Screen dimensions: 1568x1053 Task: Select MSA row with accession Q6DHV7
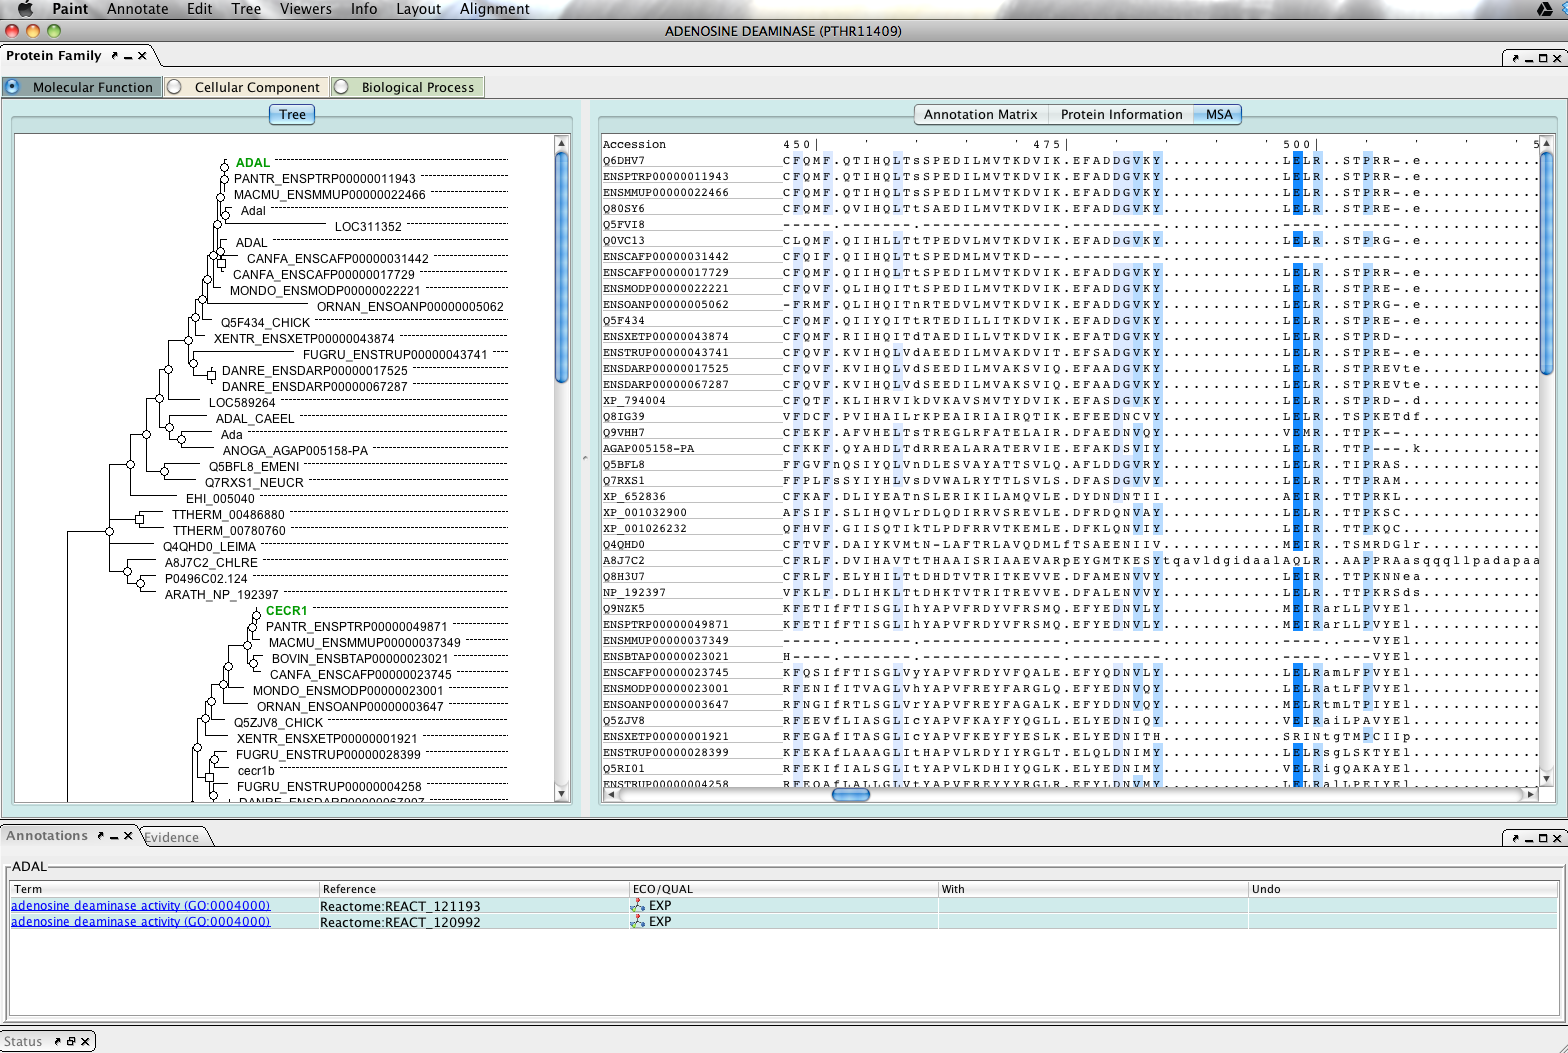(x=1070, y=160)
